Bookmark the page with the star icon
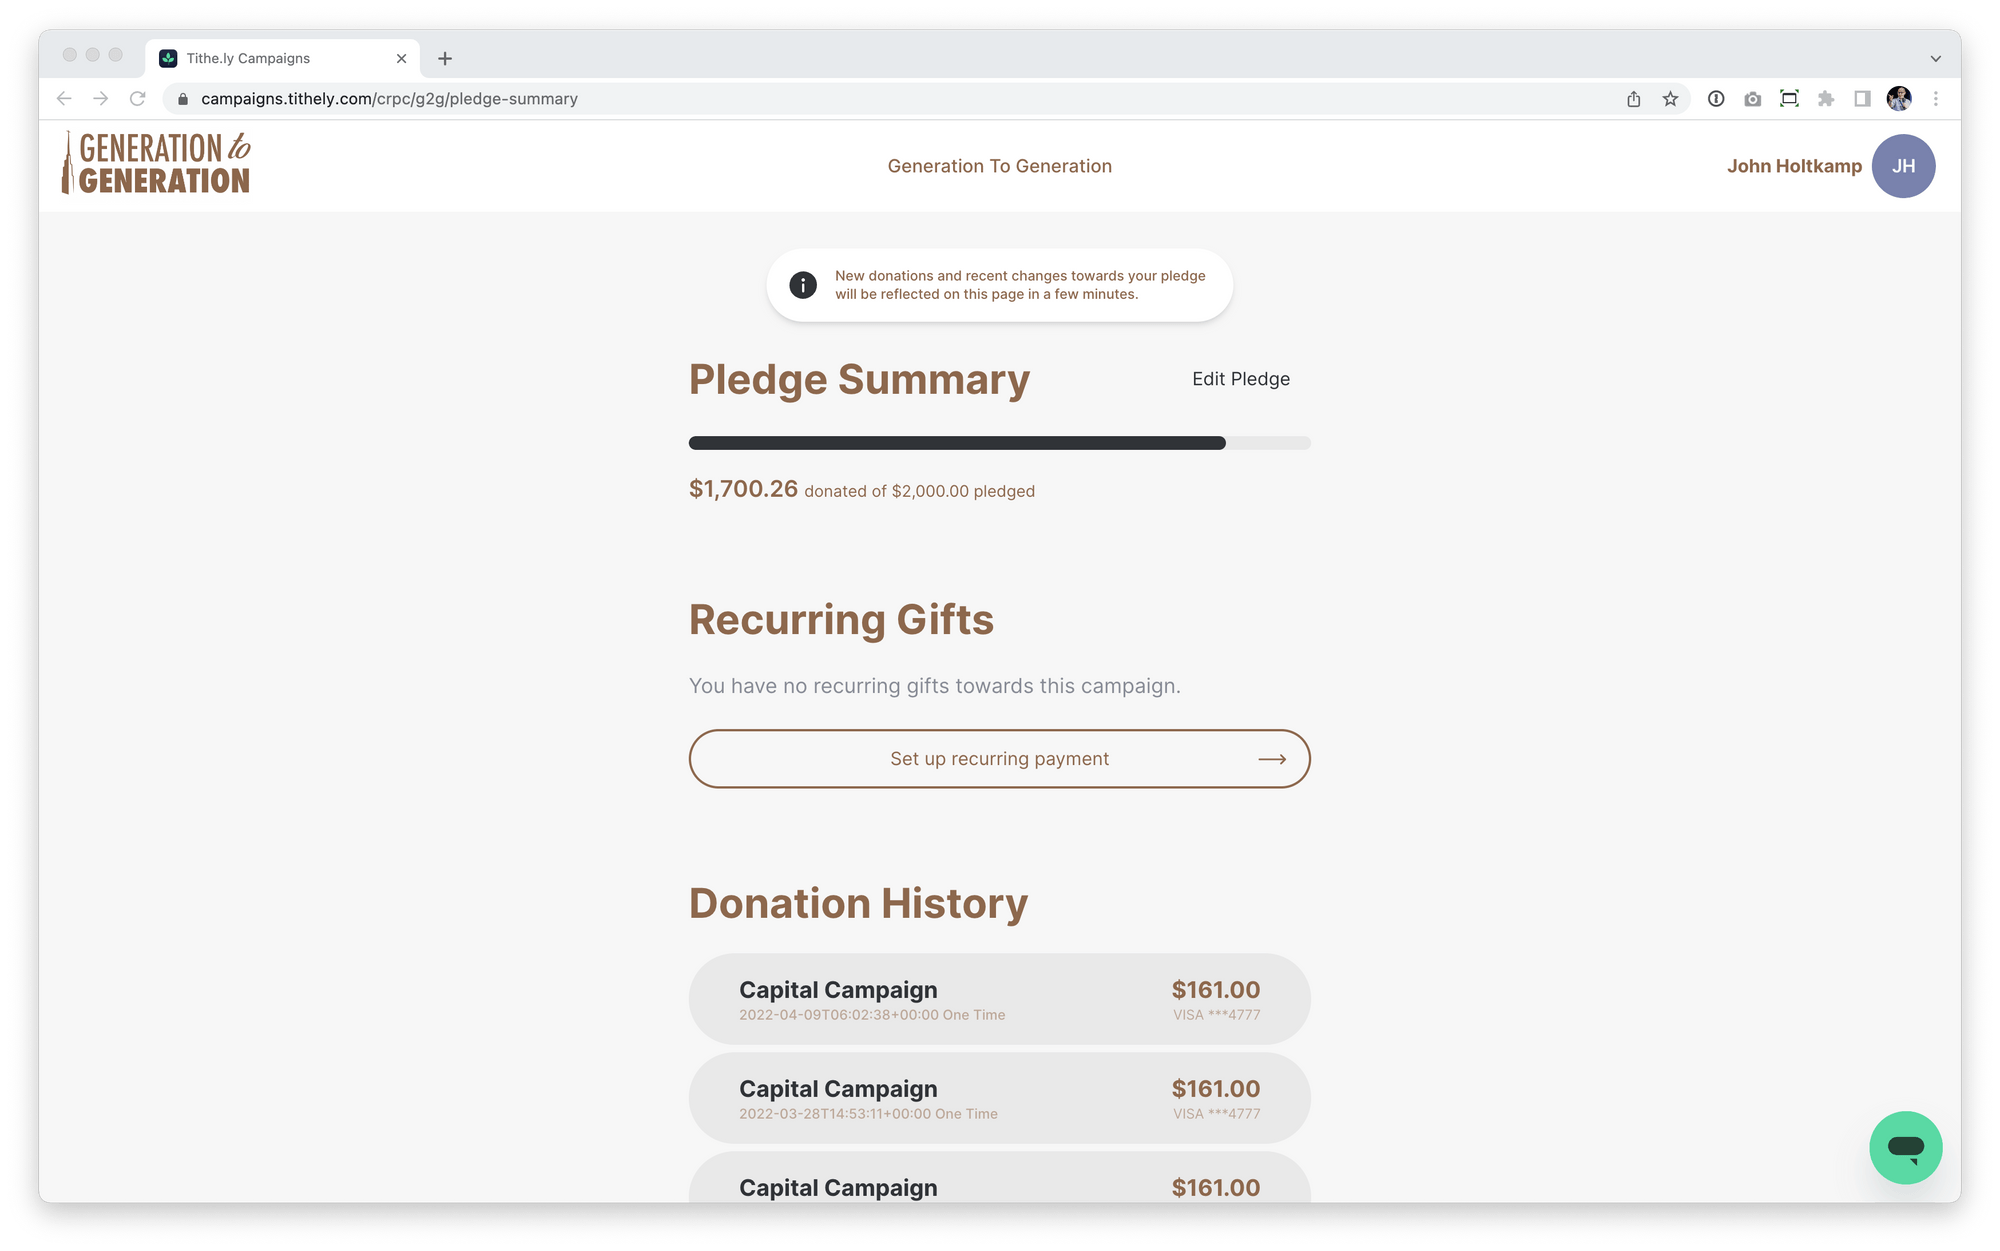The height and width of the screenshot is (1251, 2000). point(1670,98)
